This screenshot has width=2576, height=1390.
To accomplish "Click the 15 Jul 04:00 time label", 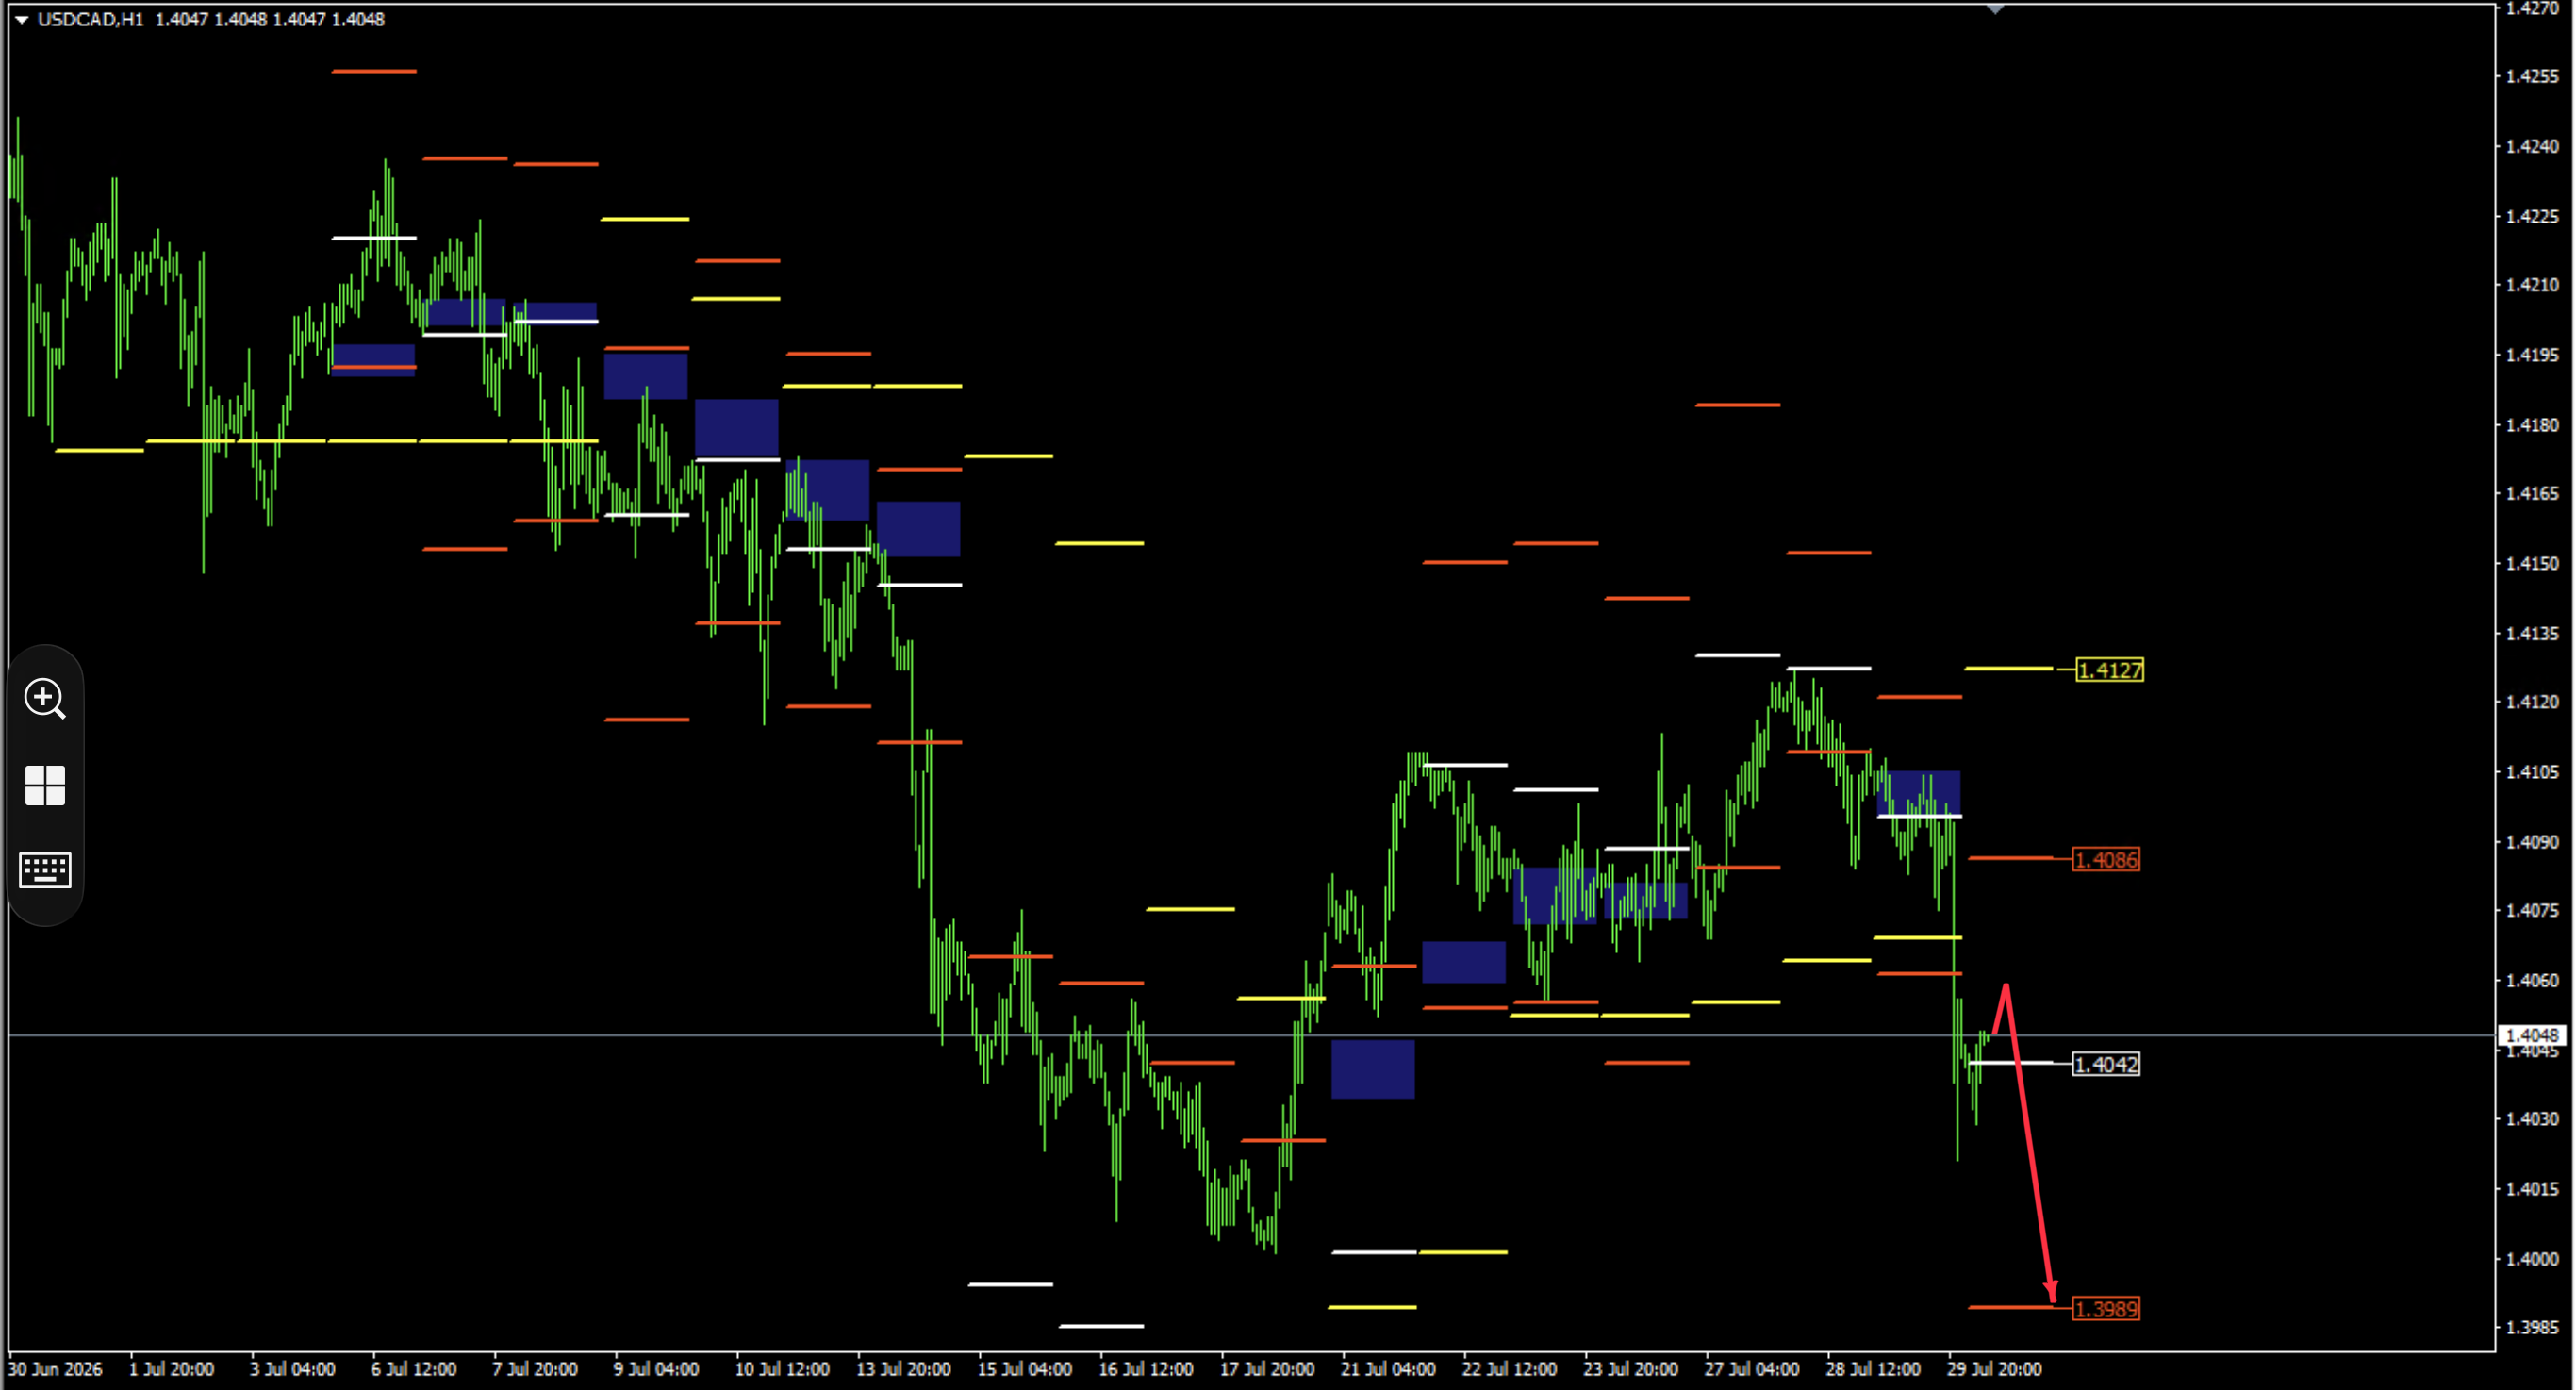I will [1024, 1369].
